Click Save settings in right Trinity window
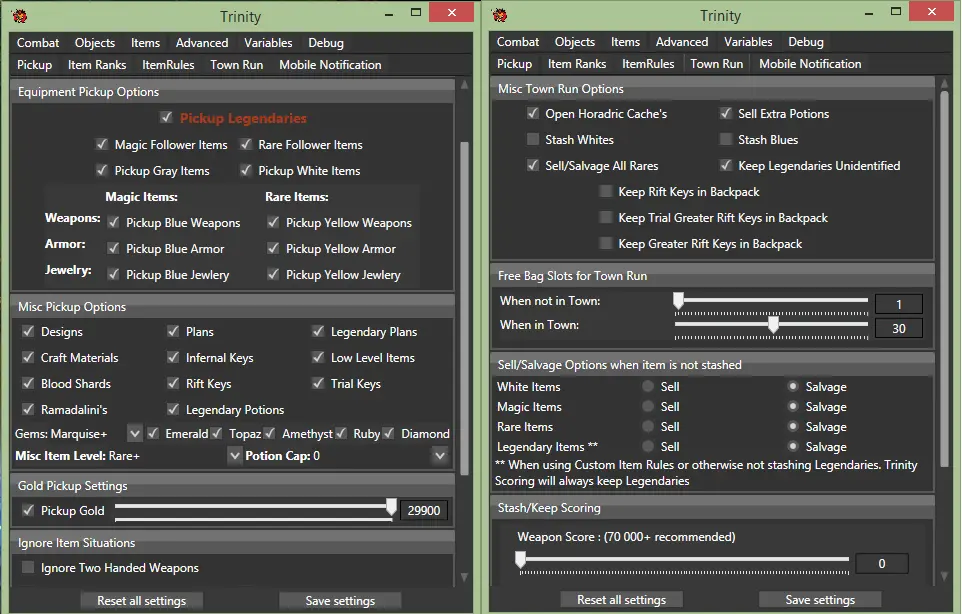Viewport: 962px width, 614px height. tap(820, 599)
